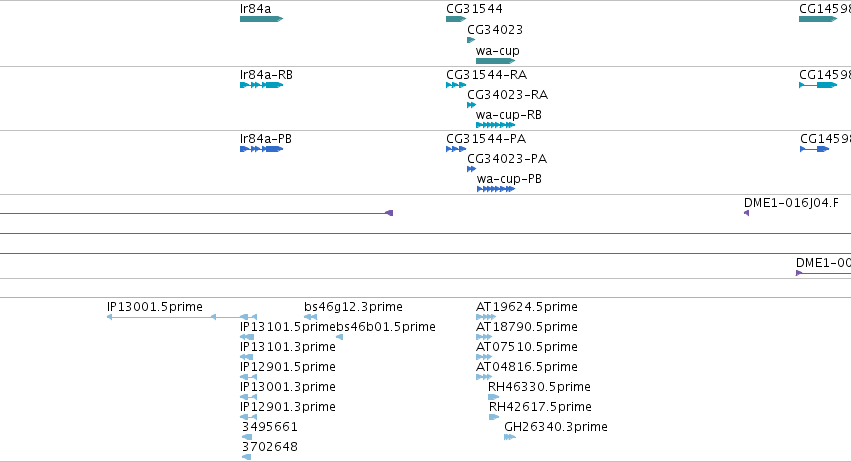
Task: Select the 3495661 feature label
Action: tap(270, 427)
